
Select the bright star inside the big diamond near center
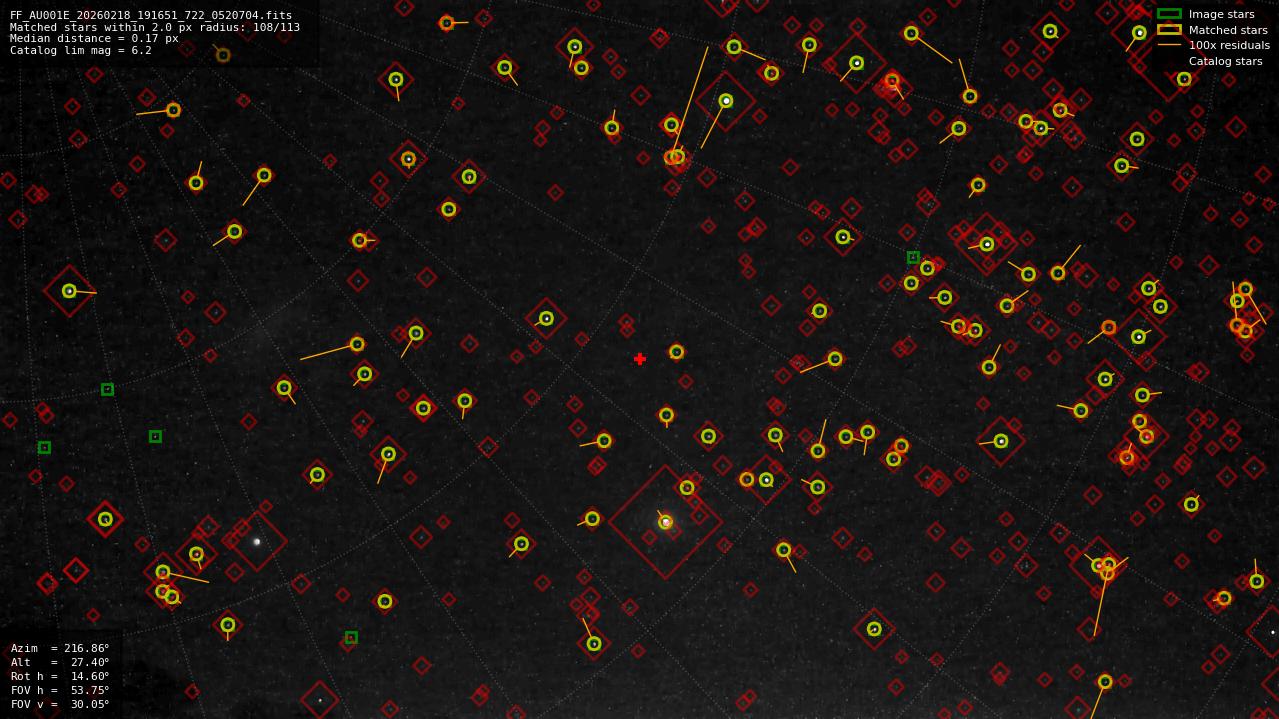pos(663,522)
